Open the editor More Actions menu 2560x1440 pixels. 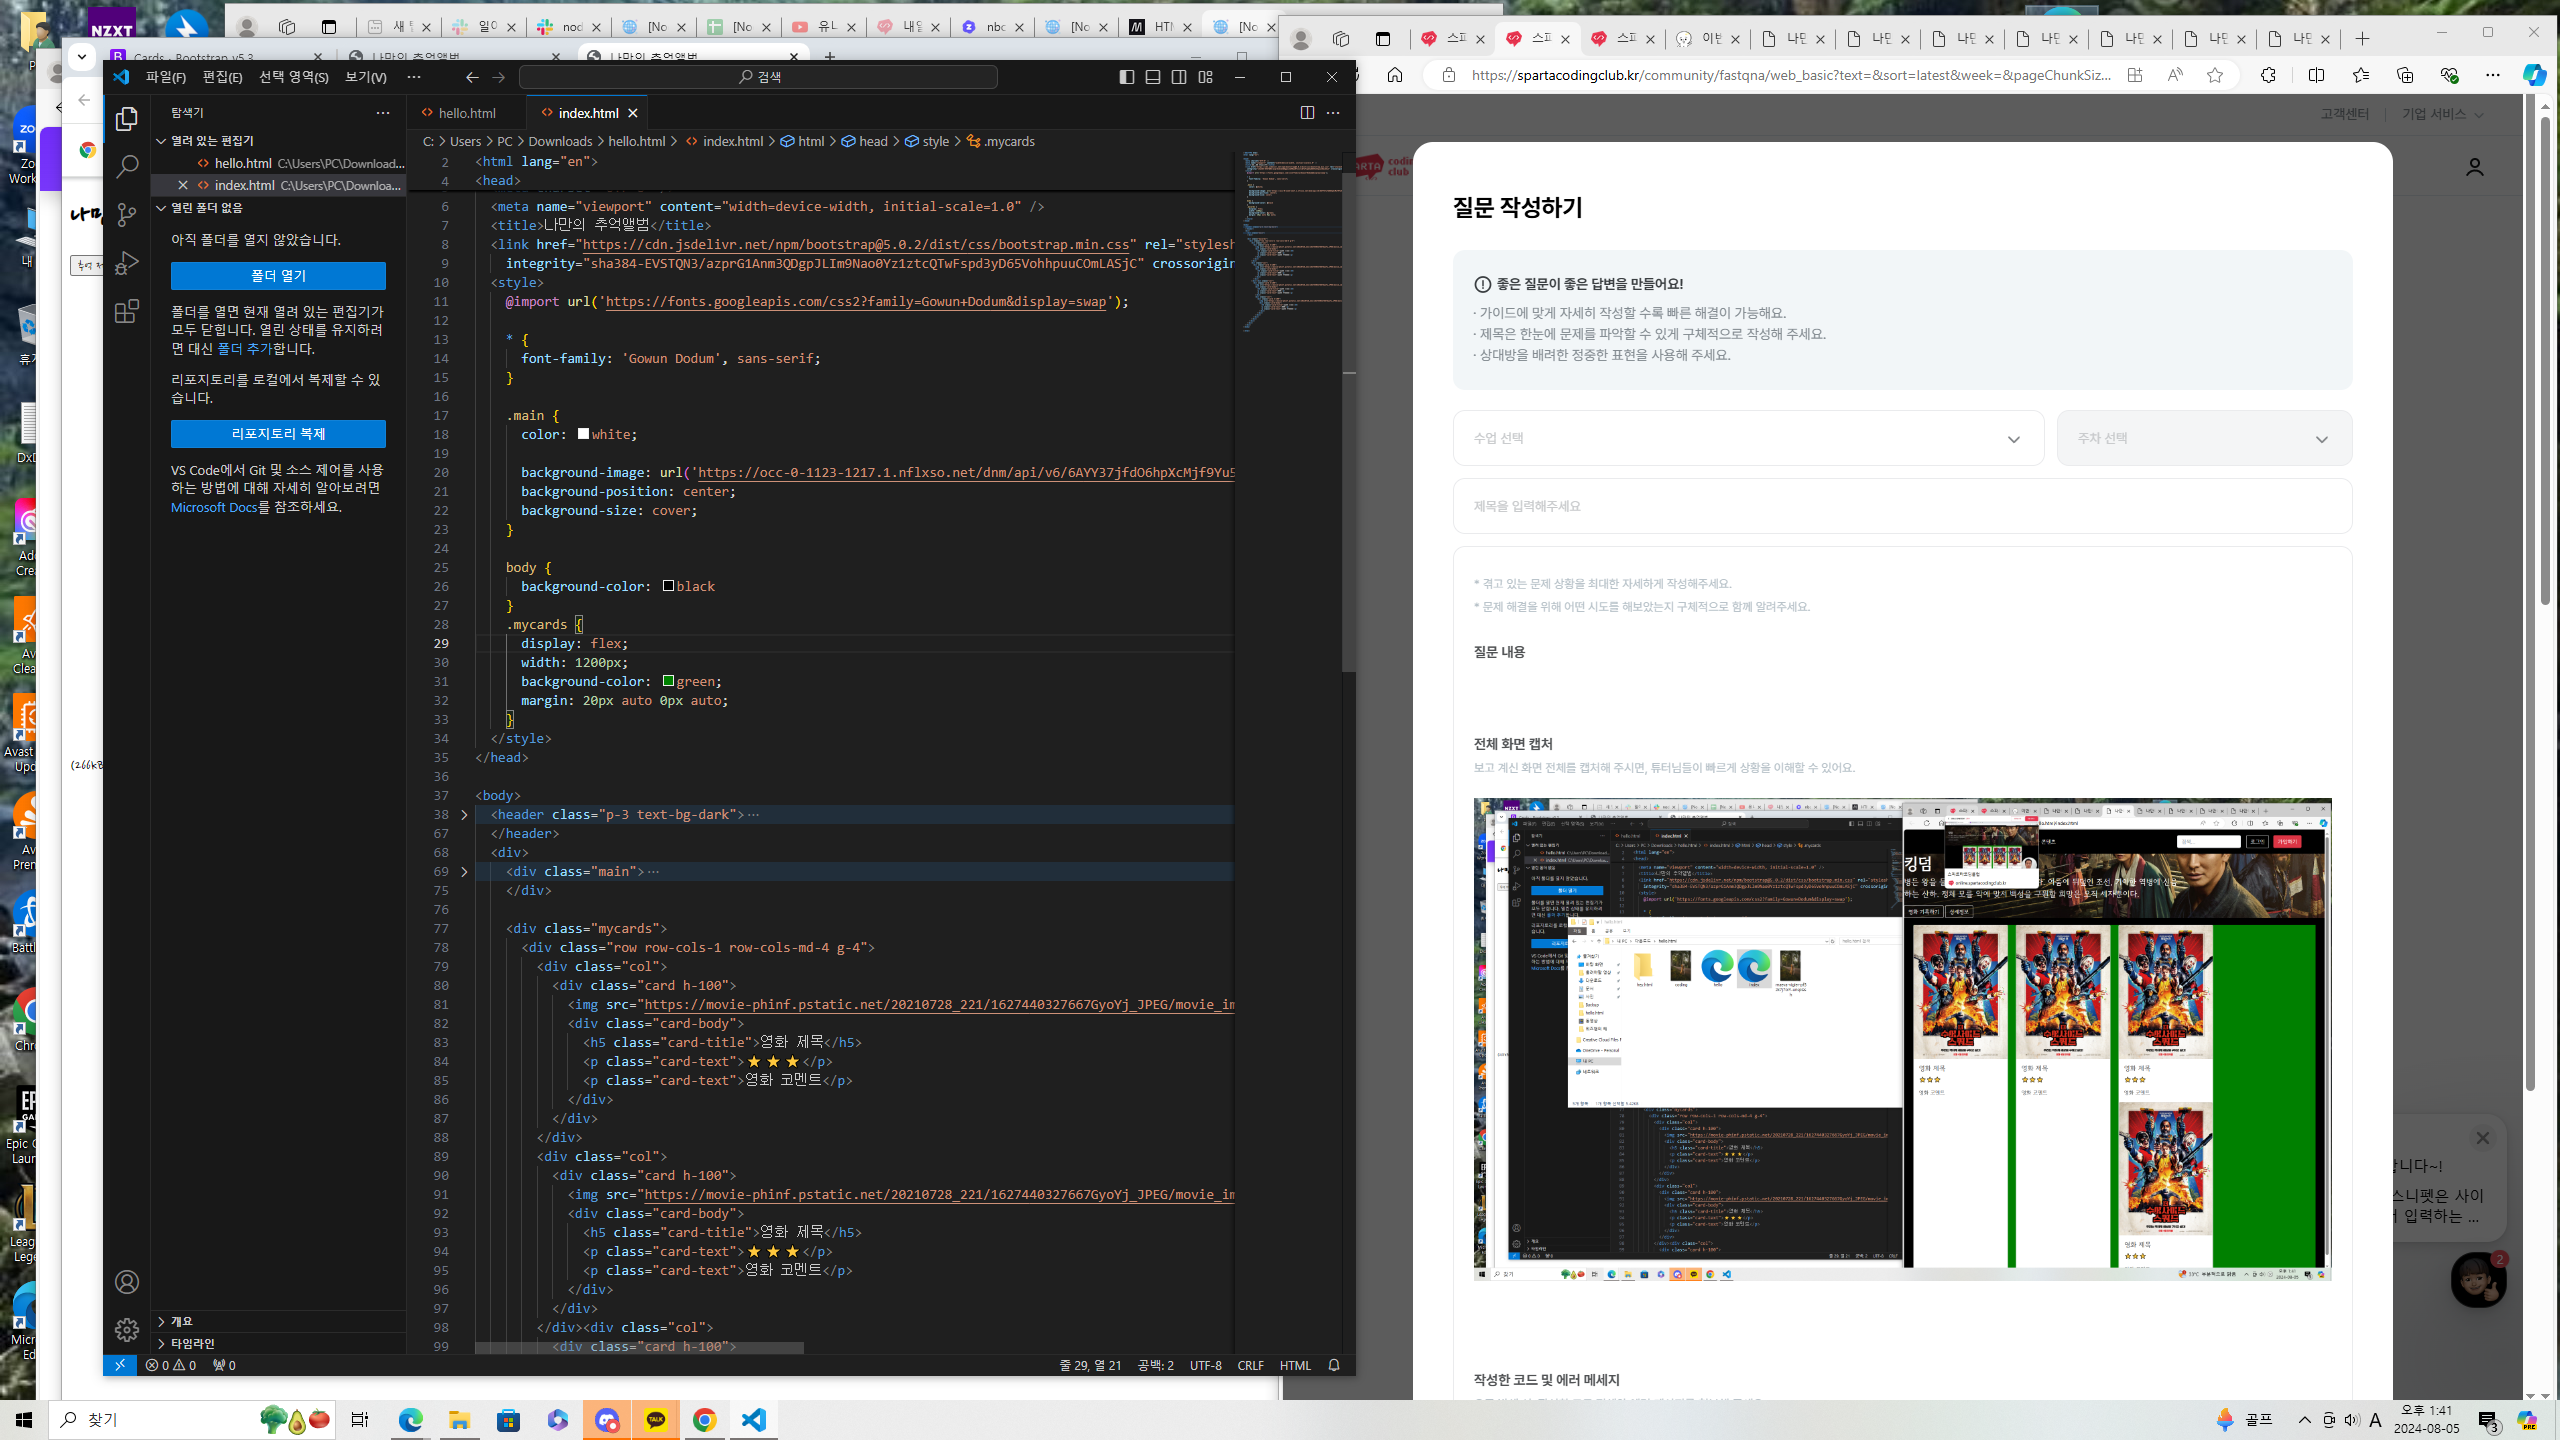coord(1333,113)
